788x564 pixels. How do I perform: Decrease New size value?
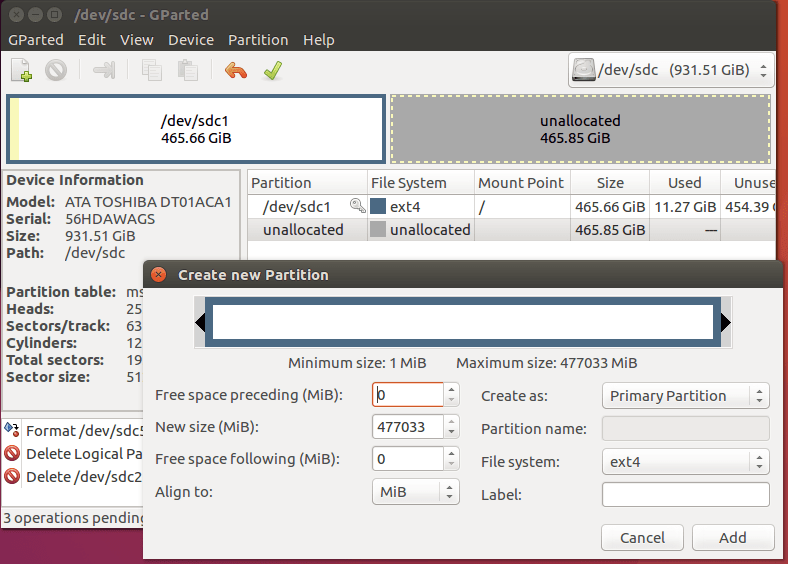tap(451, 433)
